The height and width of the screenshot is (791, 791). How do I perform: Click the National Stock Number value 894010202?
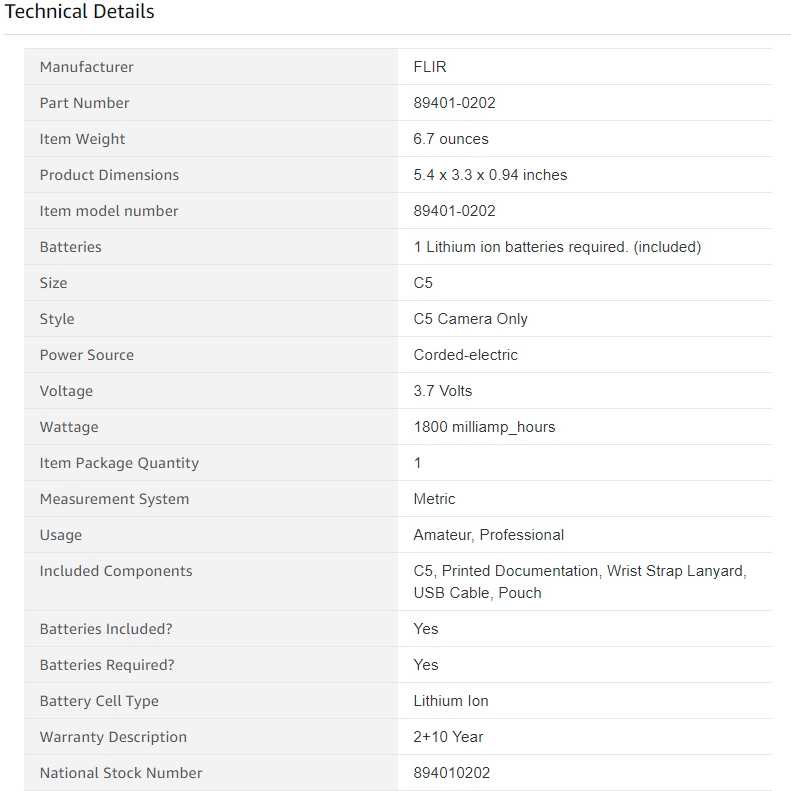(x=452, y=773)
